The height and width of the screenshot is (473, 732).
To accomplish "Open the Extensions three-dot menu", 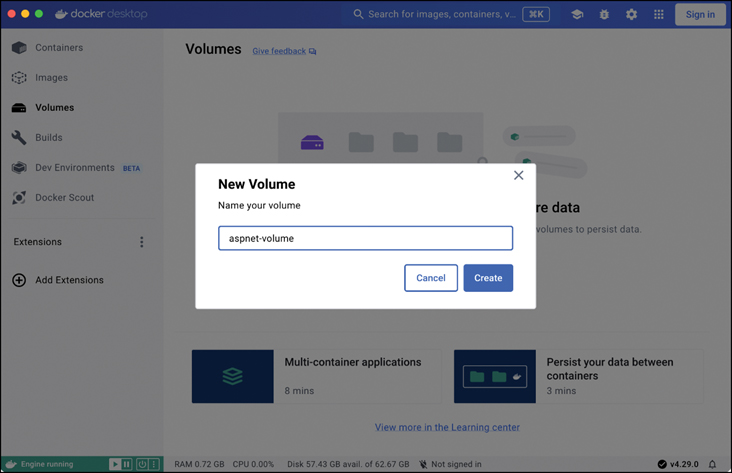I will point(141,242).
